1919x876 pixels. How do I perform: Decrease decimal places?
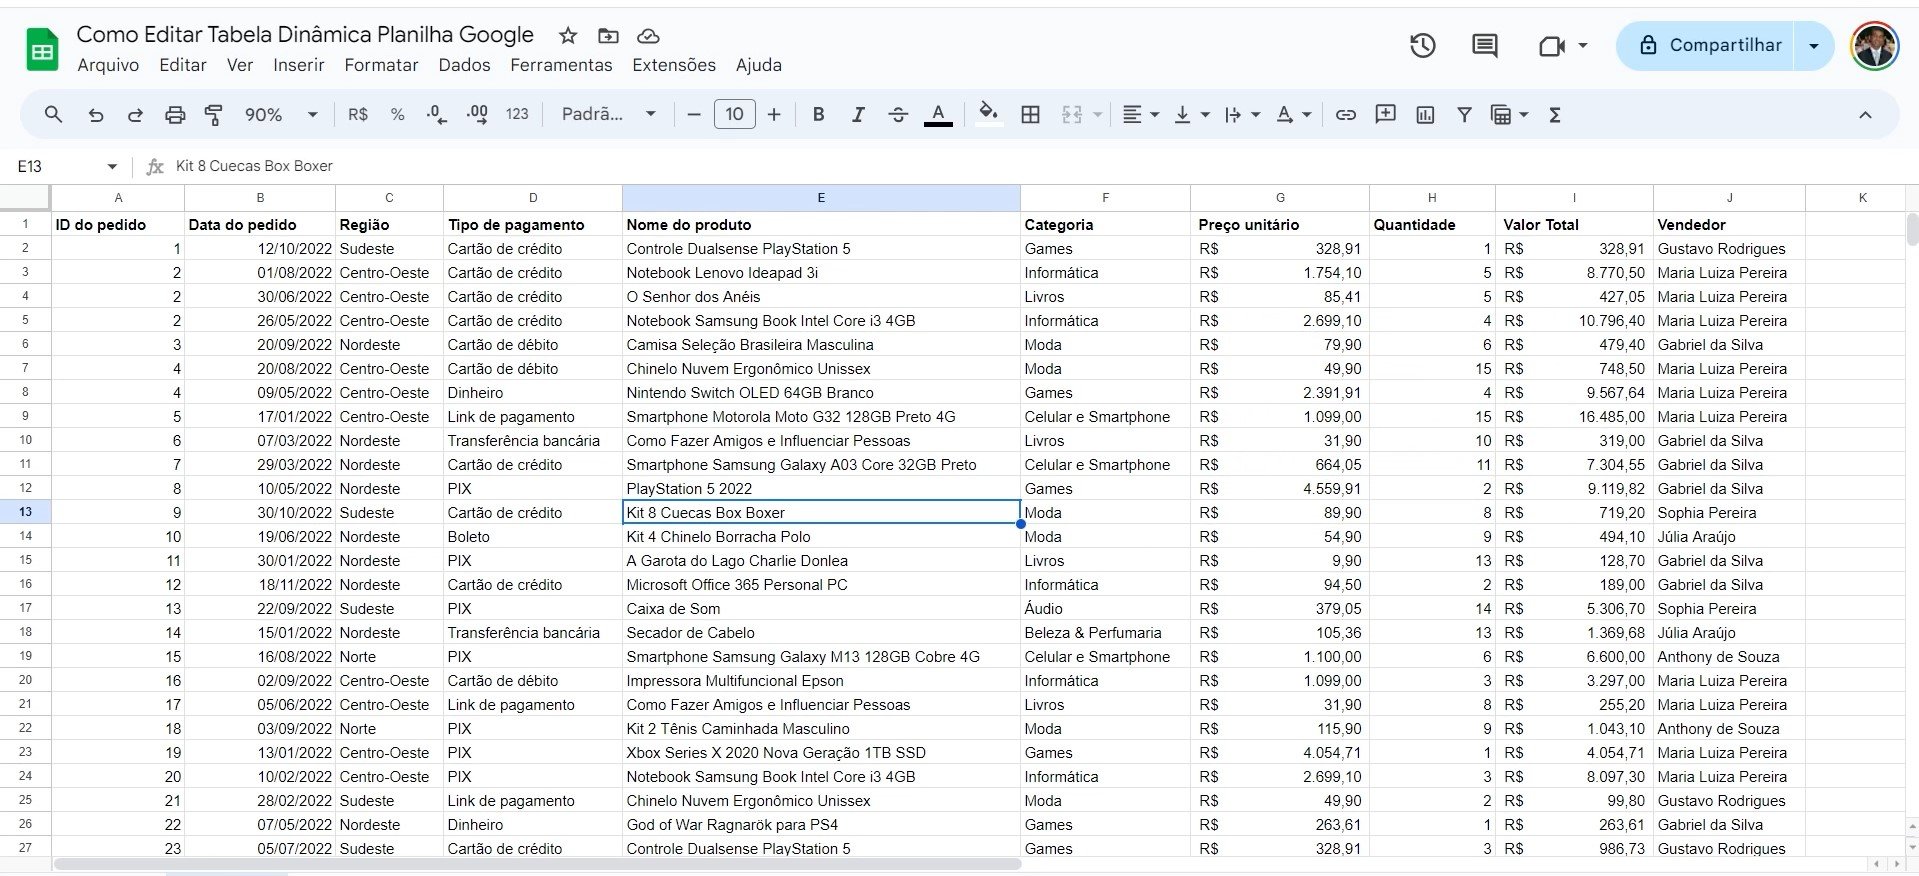(x=437, y=115)
